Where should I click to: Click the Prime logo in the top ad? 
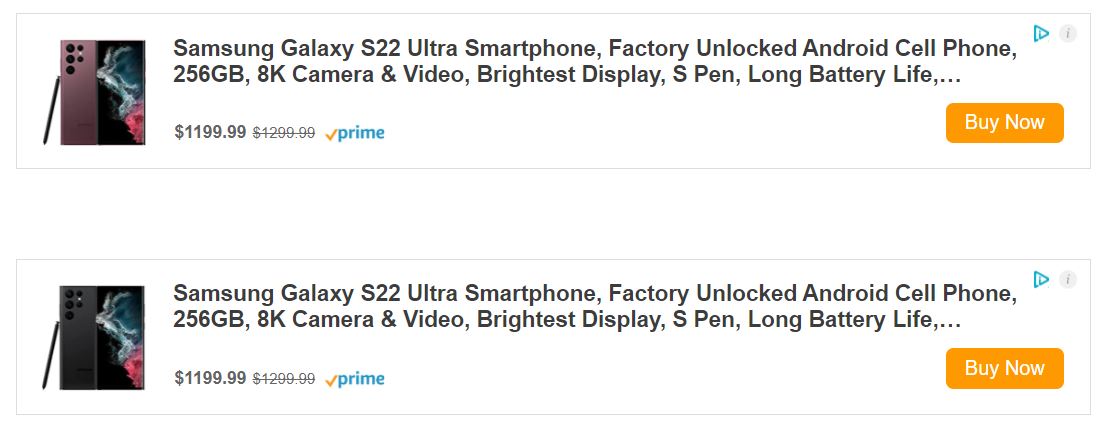pyautogui.click(x=355, y=133)
